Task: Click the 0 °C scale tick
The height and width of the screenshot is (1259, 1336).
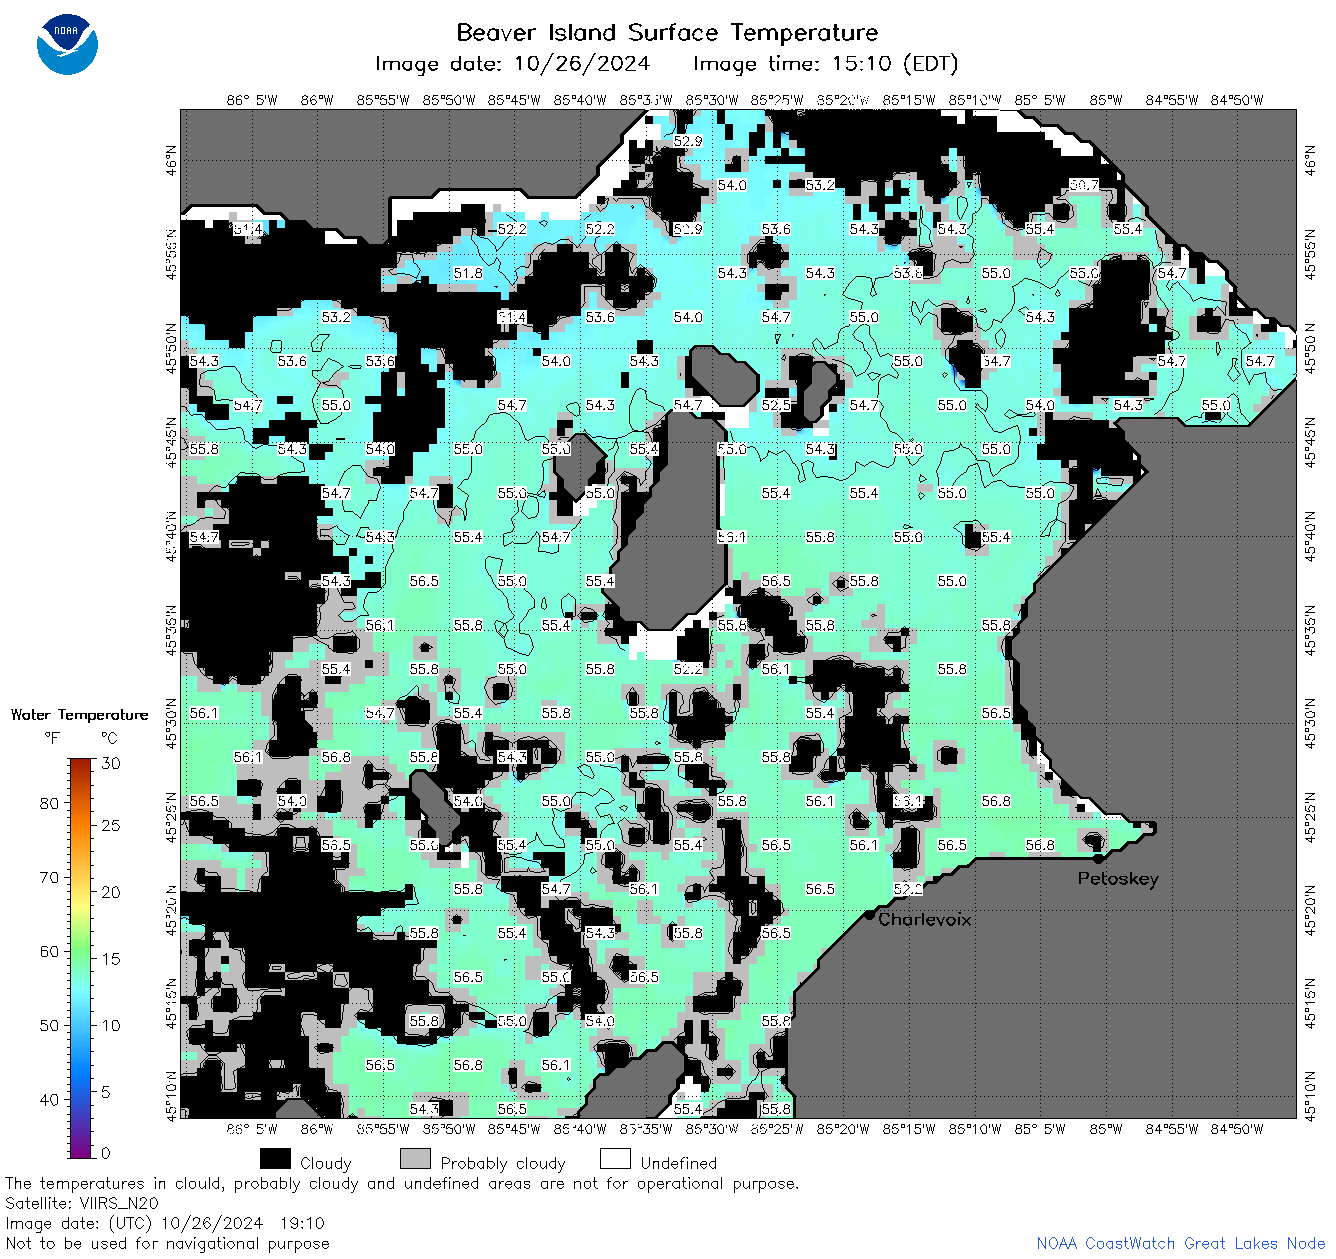Action: tap(107, 1152)
